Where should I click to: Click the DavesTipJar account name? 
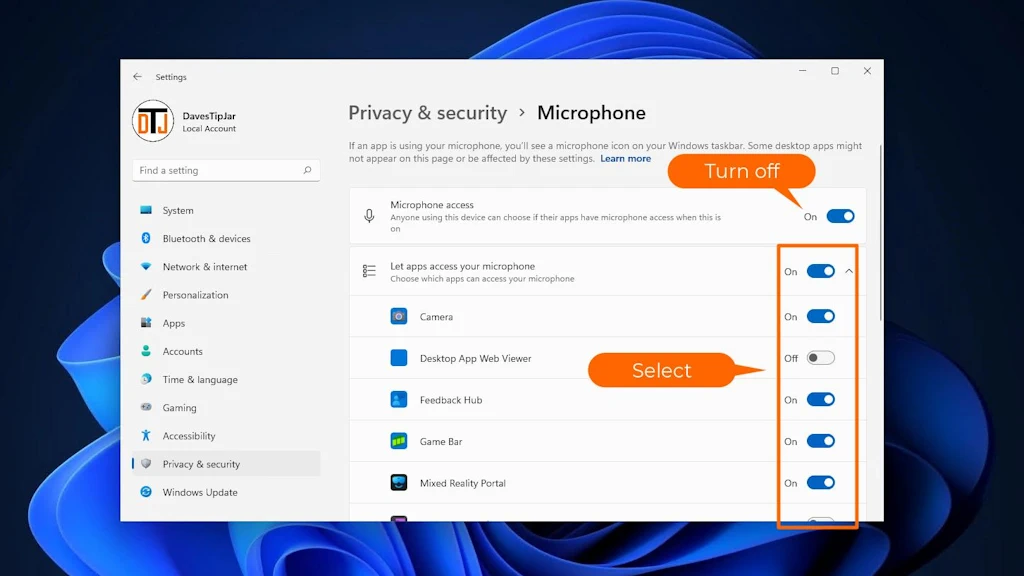click(209, 116)
